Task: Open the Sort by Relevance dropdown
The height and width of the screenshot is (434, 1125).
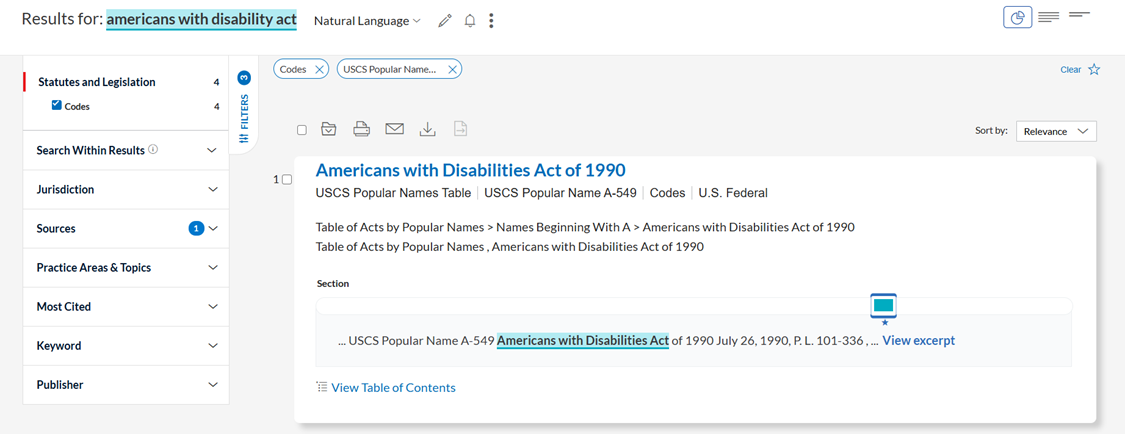Action: coord(1056,131)
